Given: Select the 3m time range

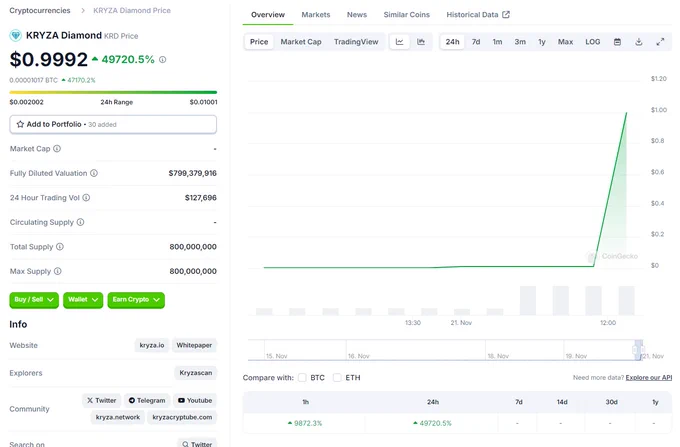Looking at the screenshot, I should (x=520, y=42).
